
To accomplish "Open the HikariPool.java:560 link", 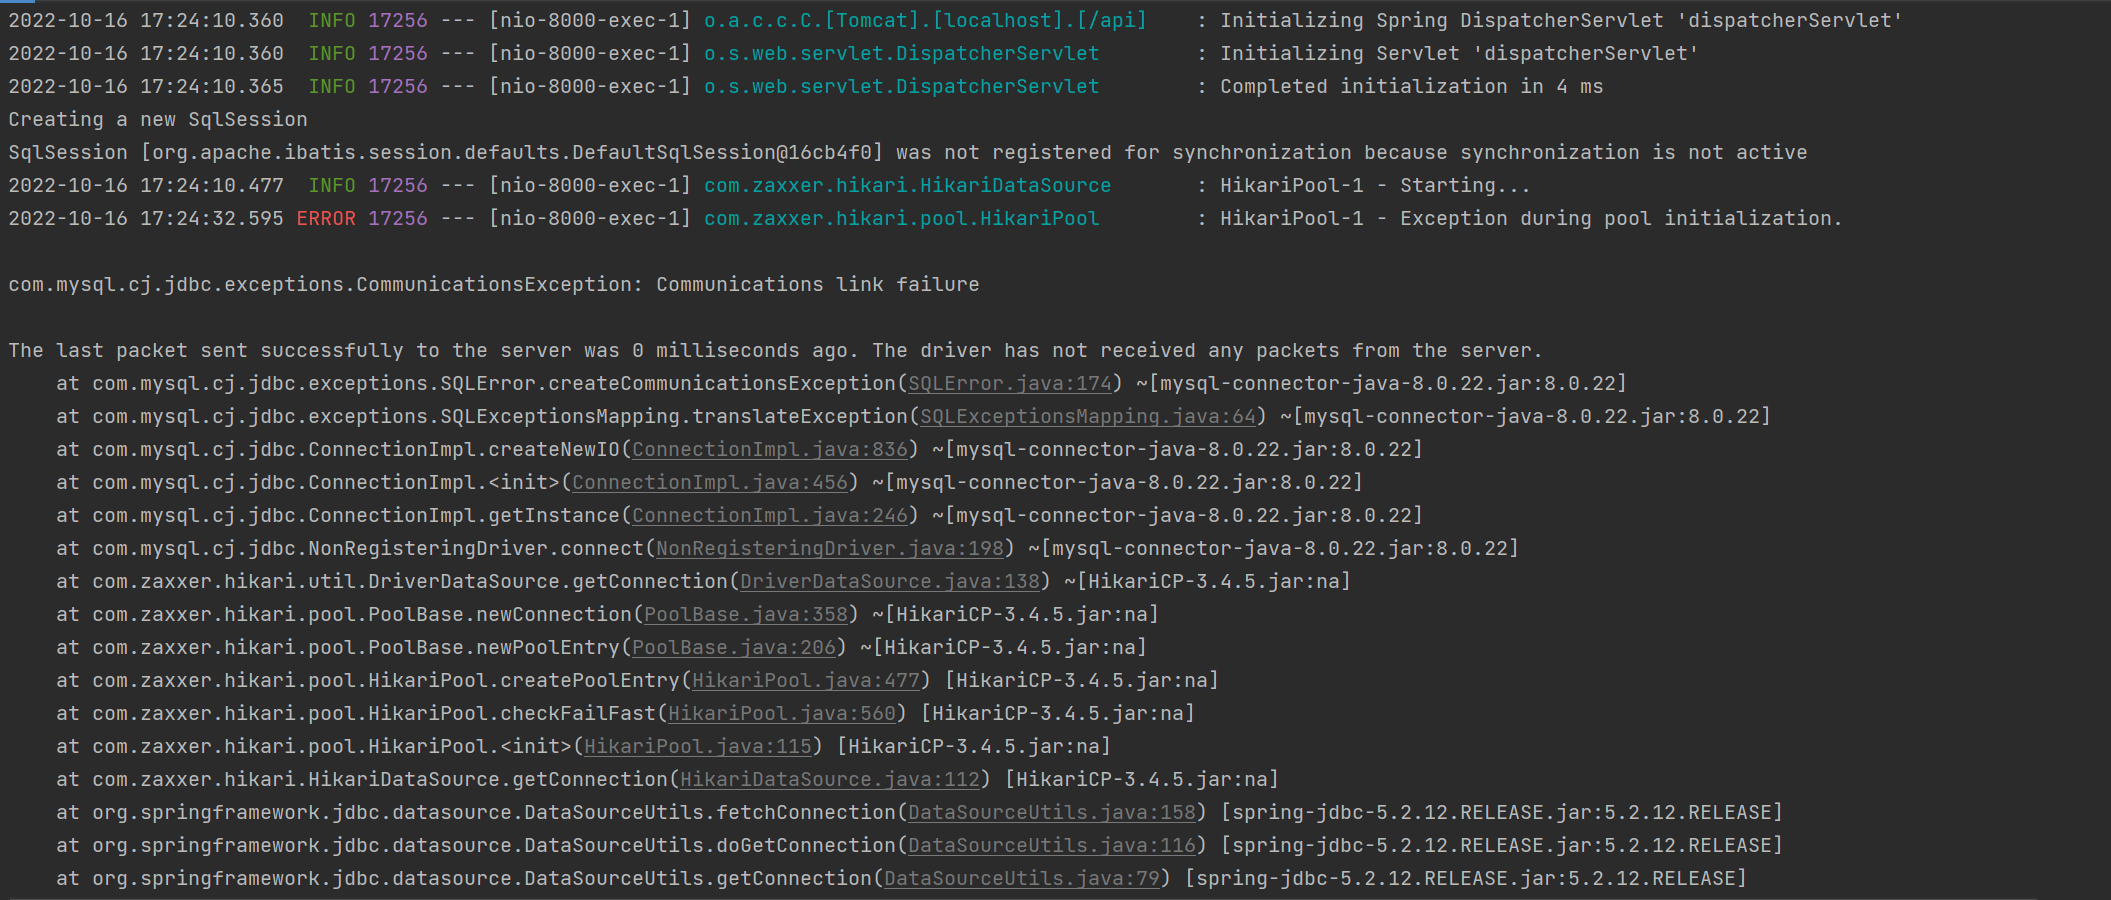I will (x=782, y=713).
